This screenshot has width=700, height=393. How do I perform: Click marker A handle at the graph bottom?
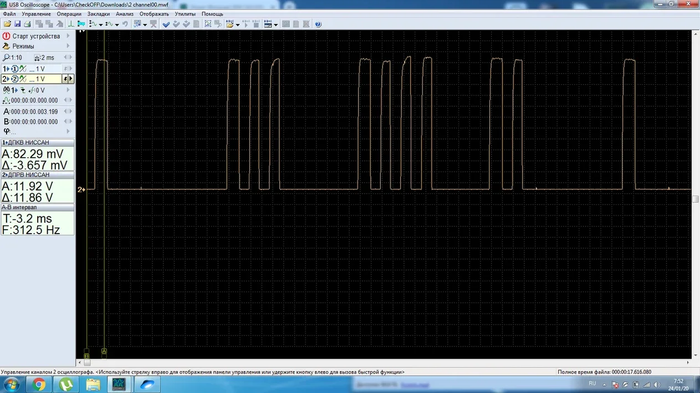pyautogui.click(x=104, y=352)
